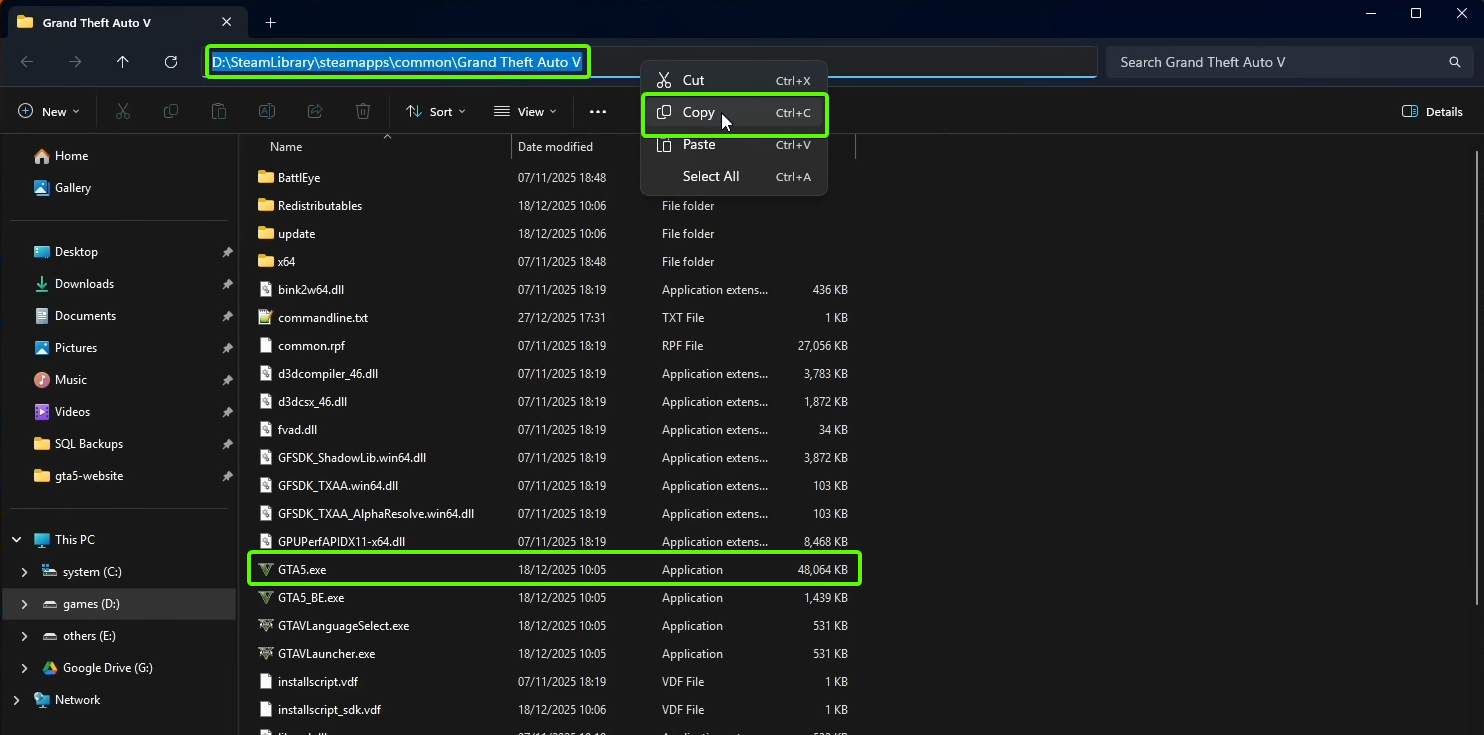Screen dimensions: 1484x735
Task: Click the toolbar Paste clipboard icon
Action: point(219,112)
